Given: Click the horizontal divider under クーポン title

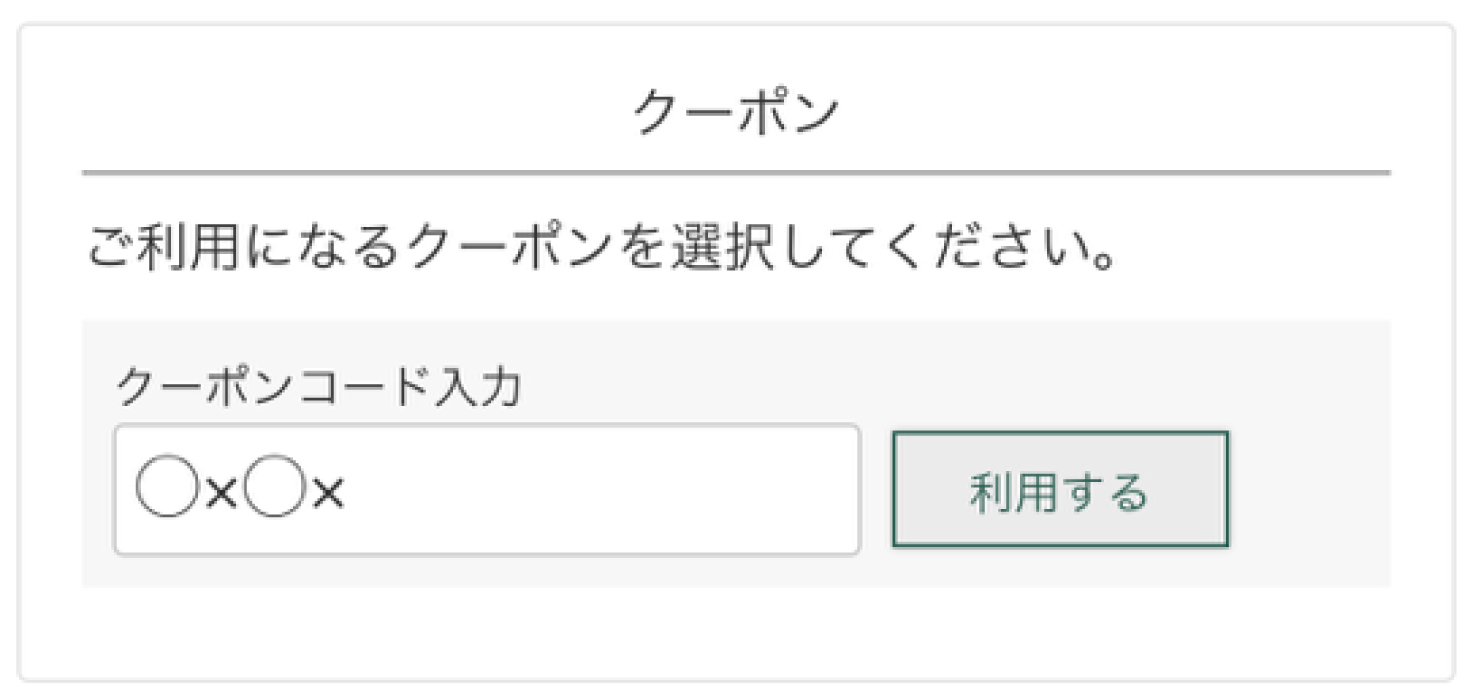Looking at the screenshot, I should [x=735, y=173].
